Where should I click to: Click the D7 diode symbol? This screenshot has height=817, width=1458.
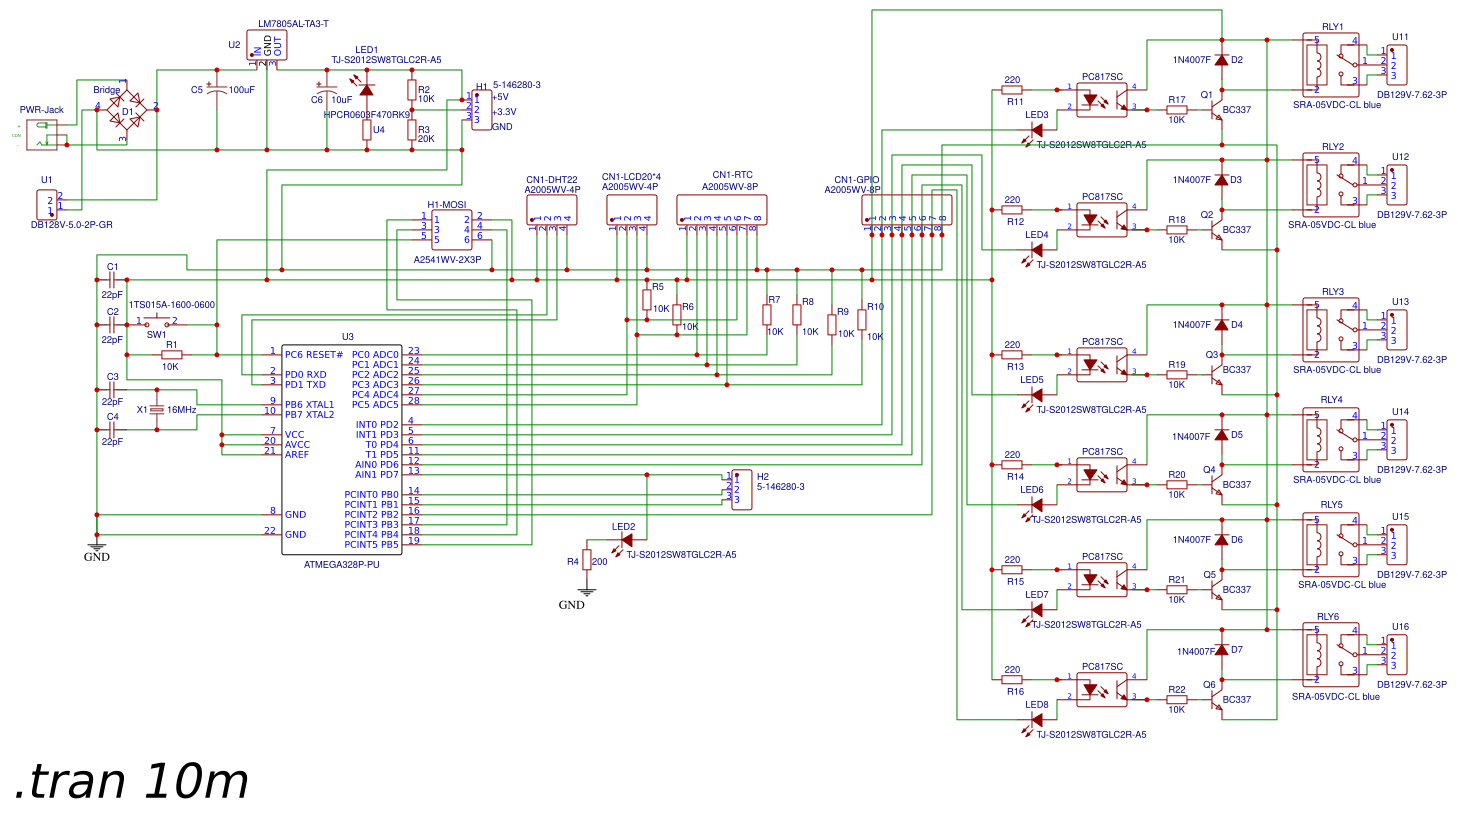(1221, 650)
